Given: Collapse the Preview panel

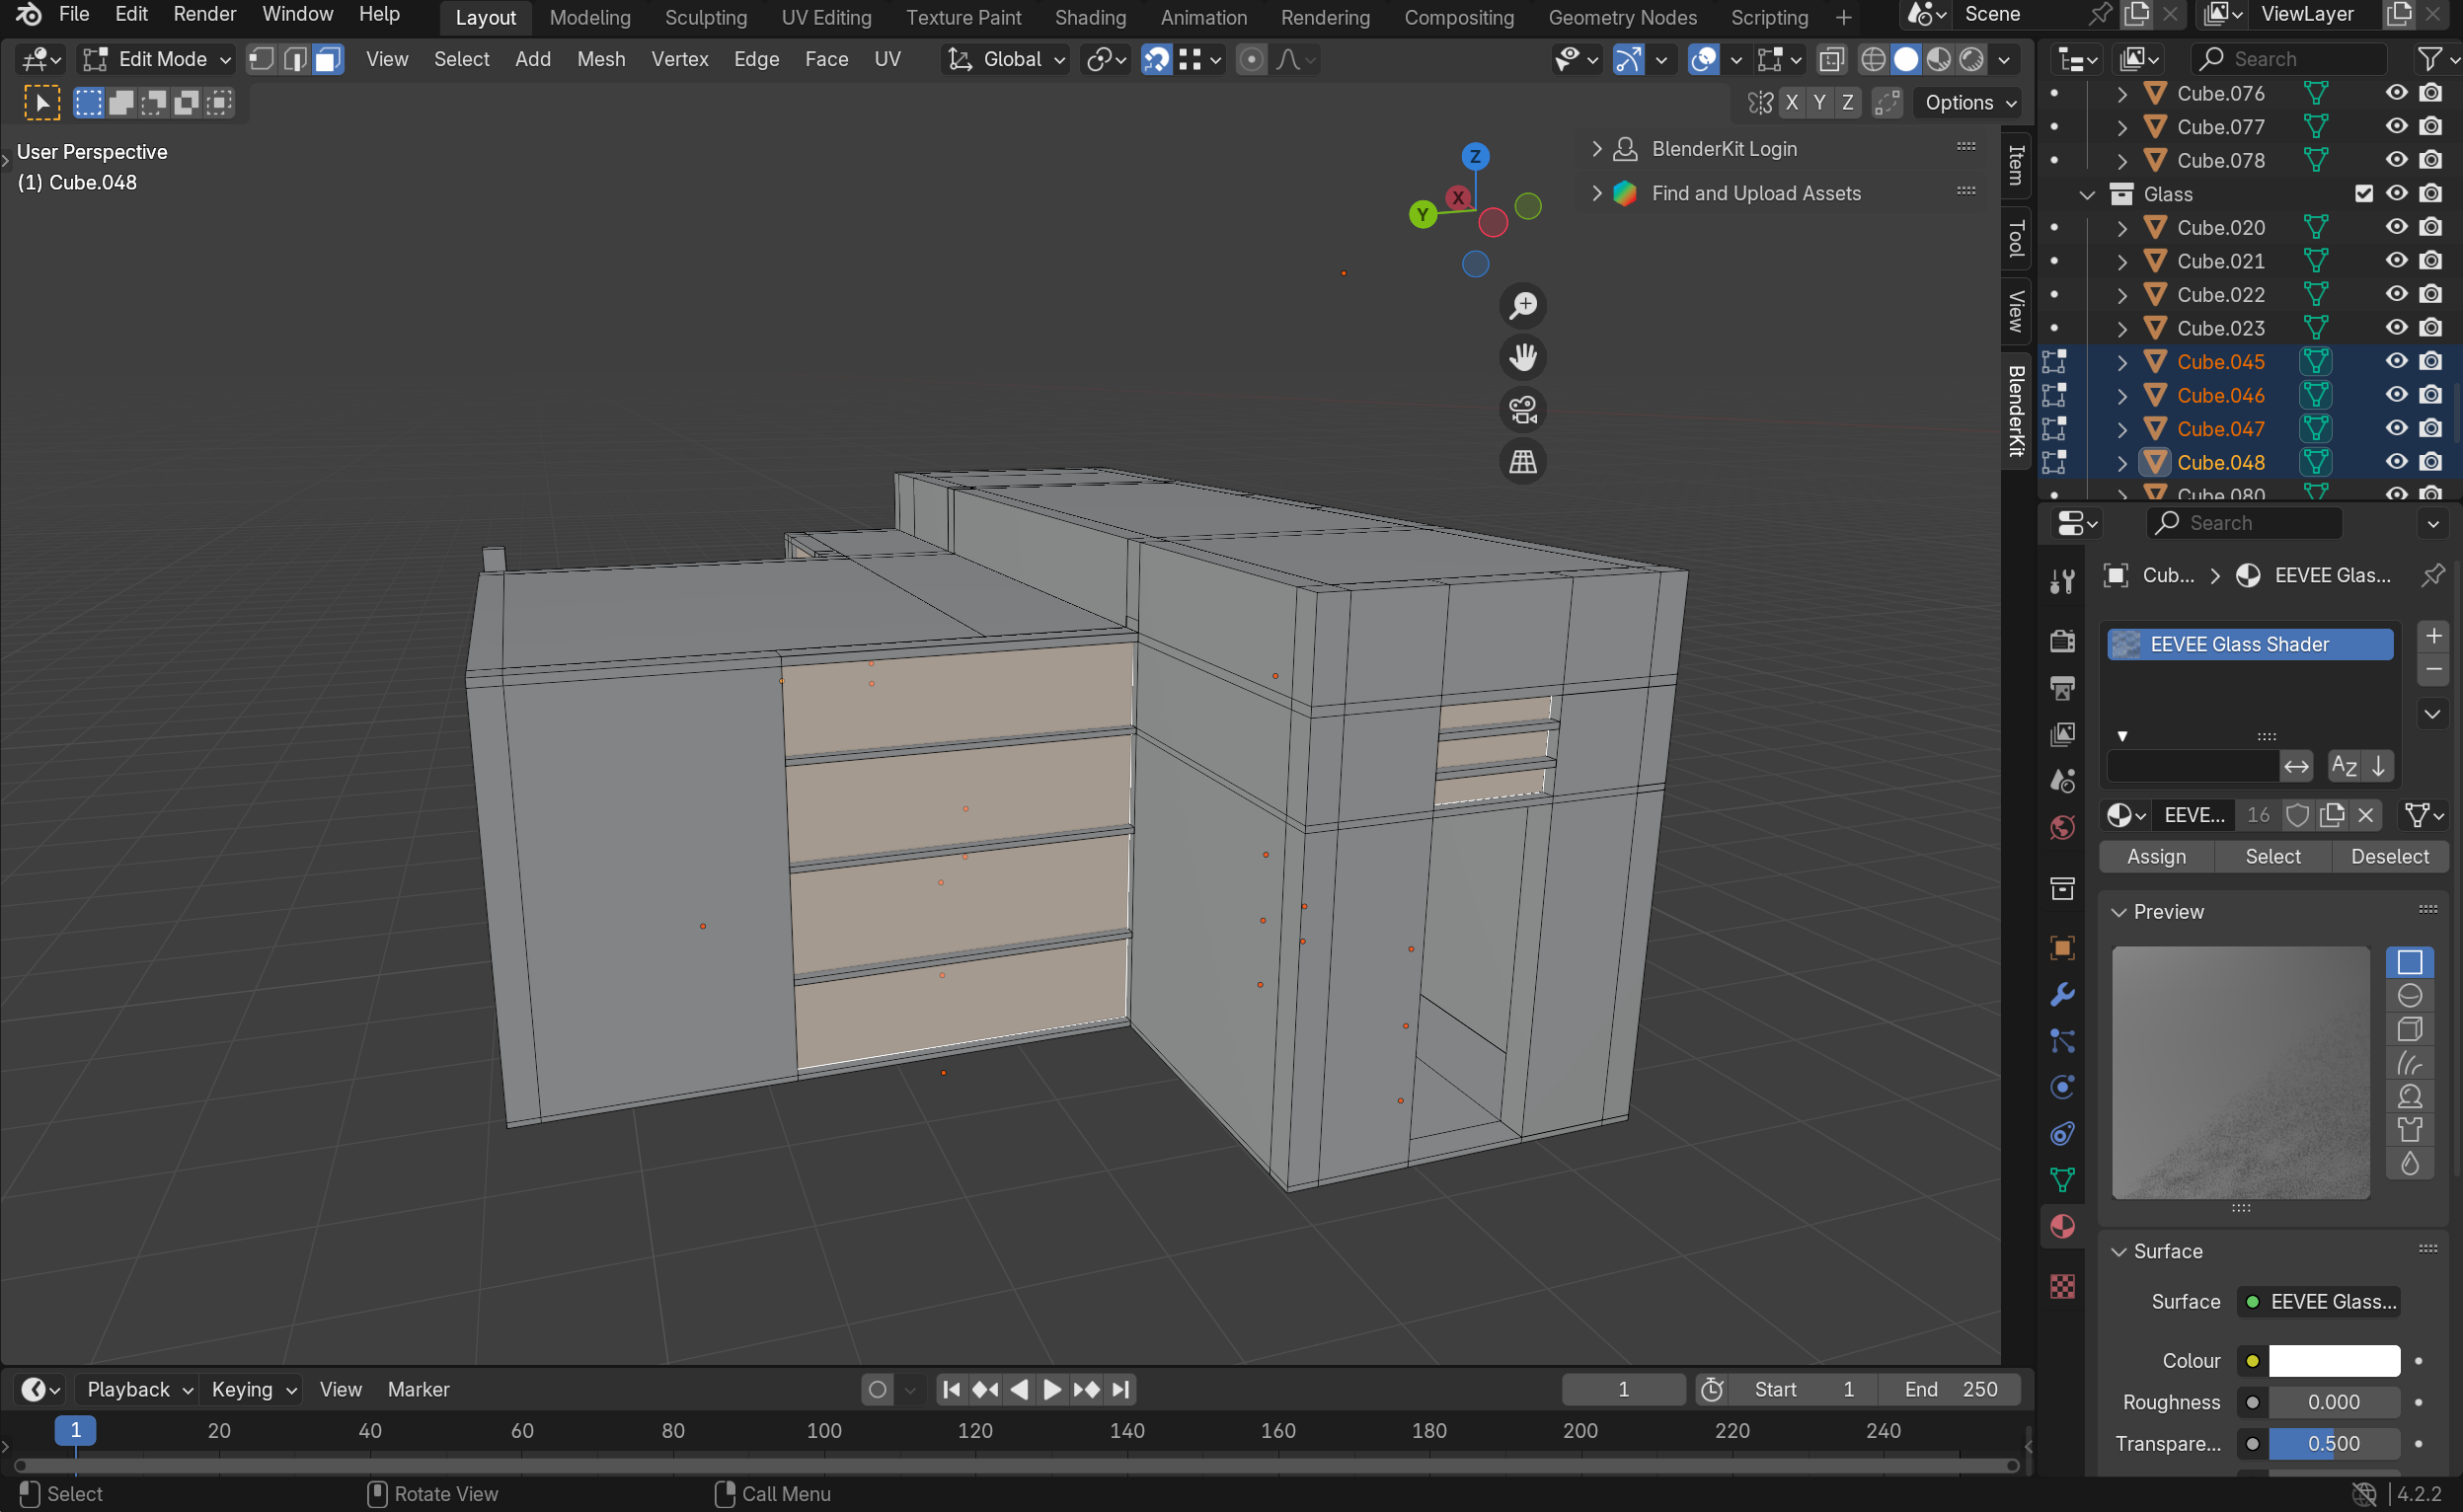Looking at the screenshot, I should (2119, 912).
